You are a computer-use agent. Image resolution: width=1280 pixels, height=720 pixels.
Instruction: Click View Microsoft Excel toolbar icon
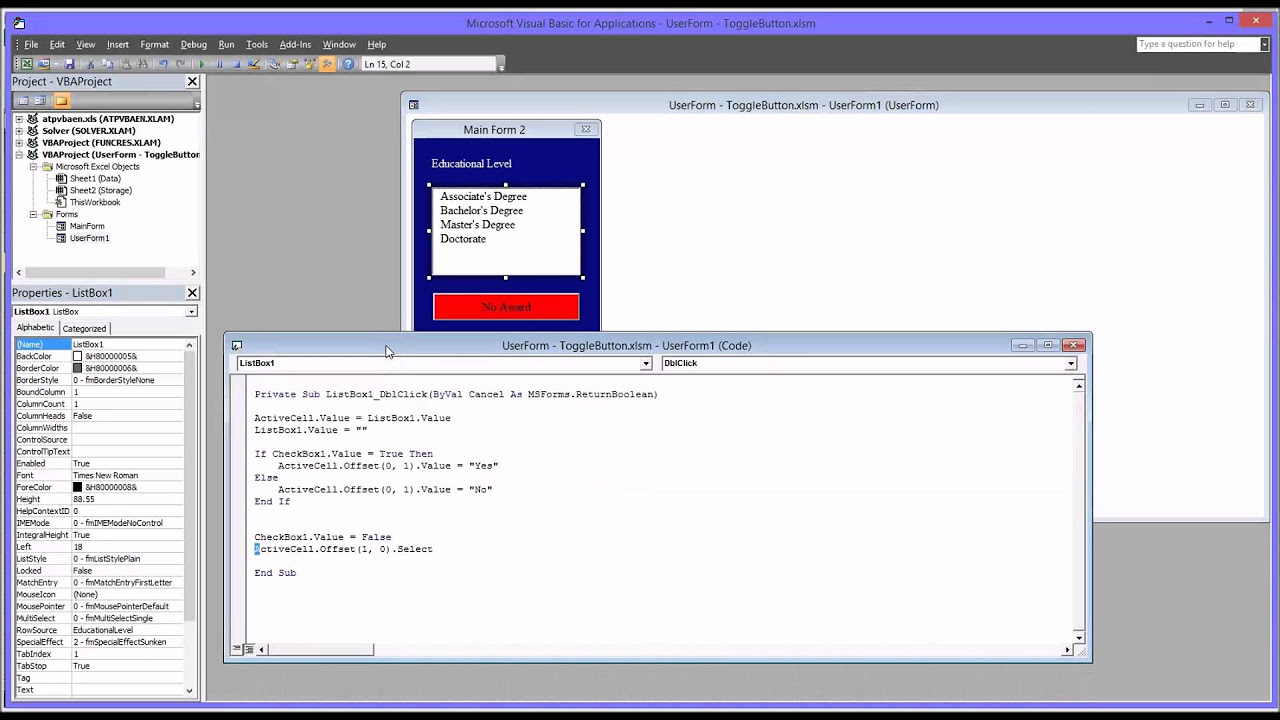pyautogui.click(x=27, y=64)
